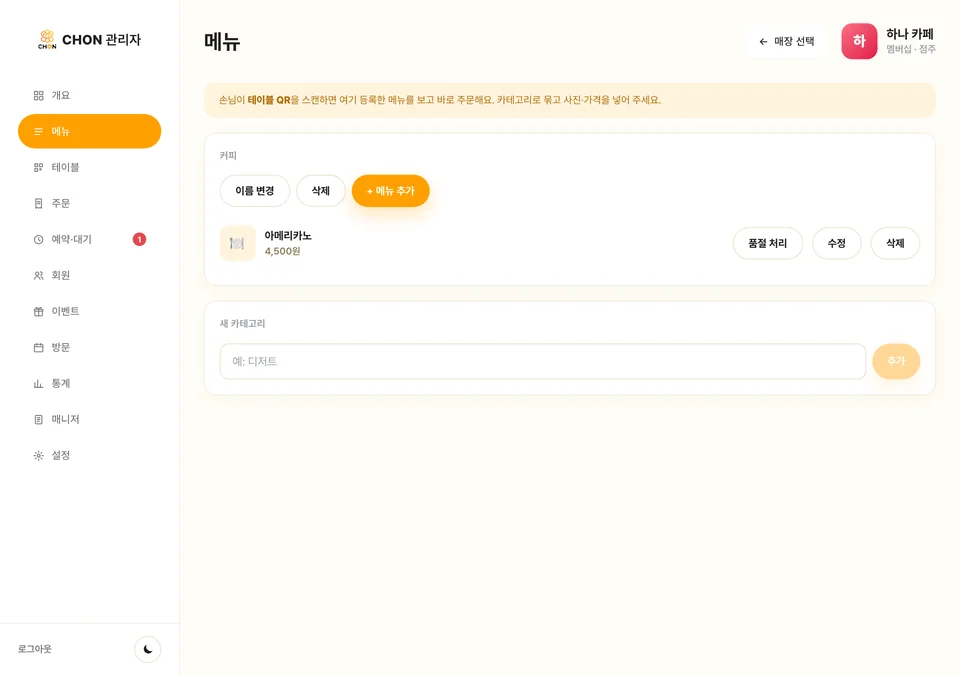The width and height of the screenshot is (960, 675).
Task: Mark 아메리카노 sold out with 품절 처리
Action: [x=768, y=243]
